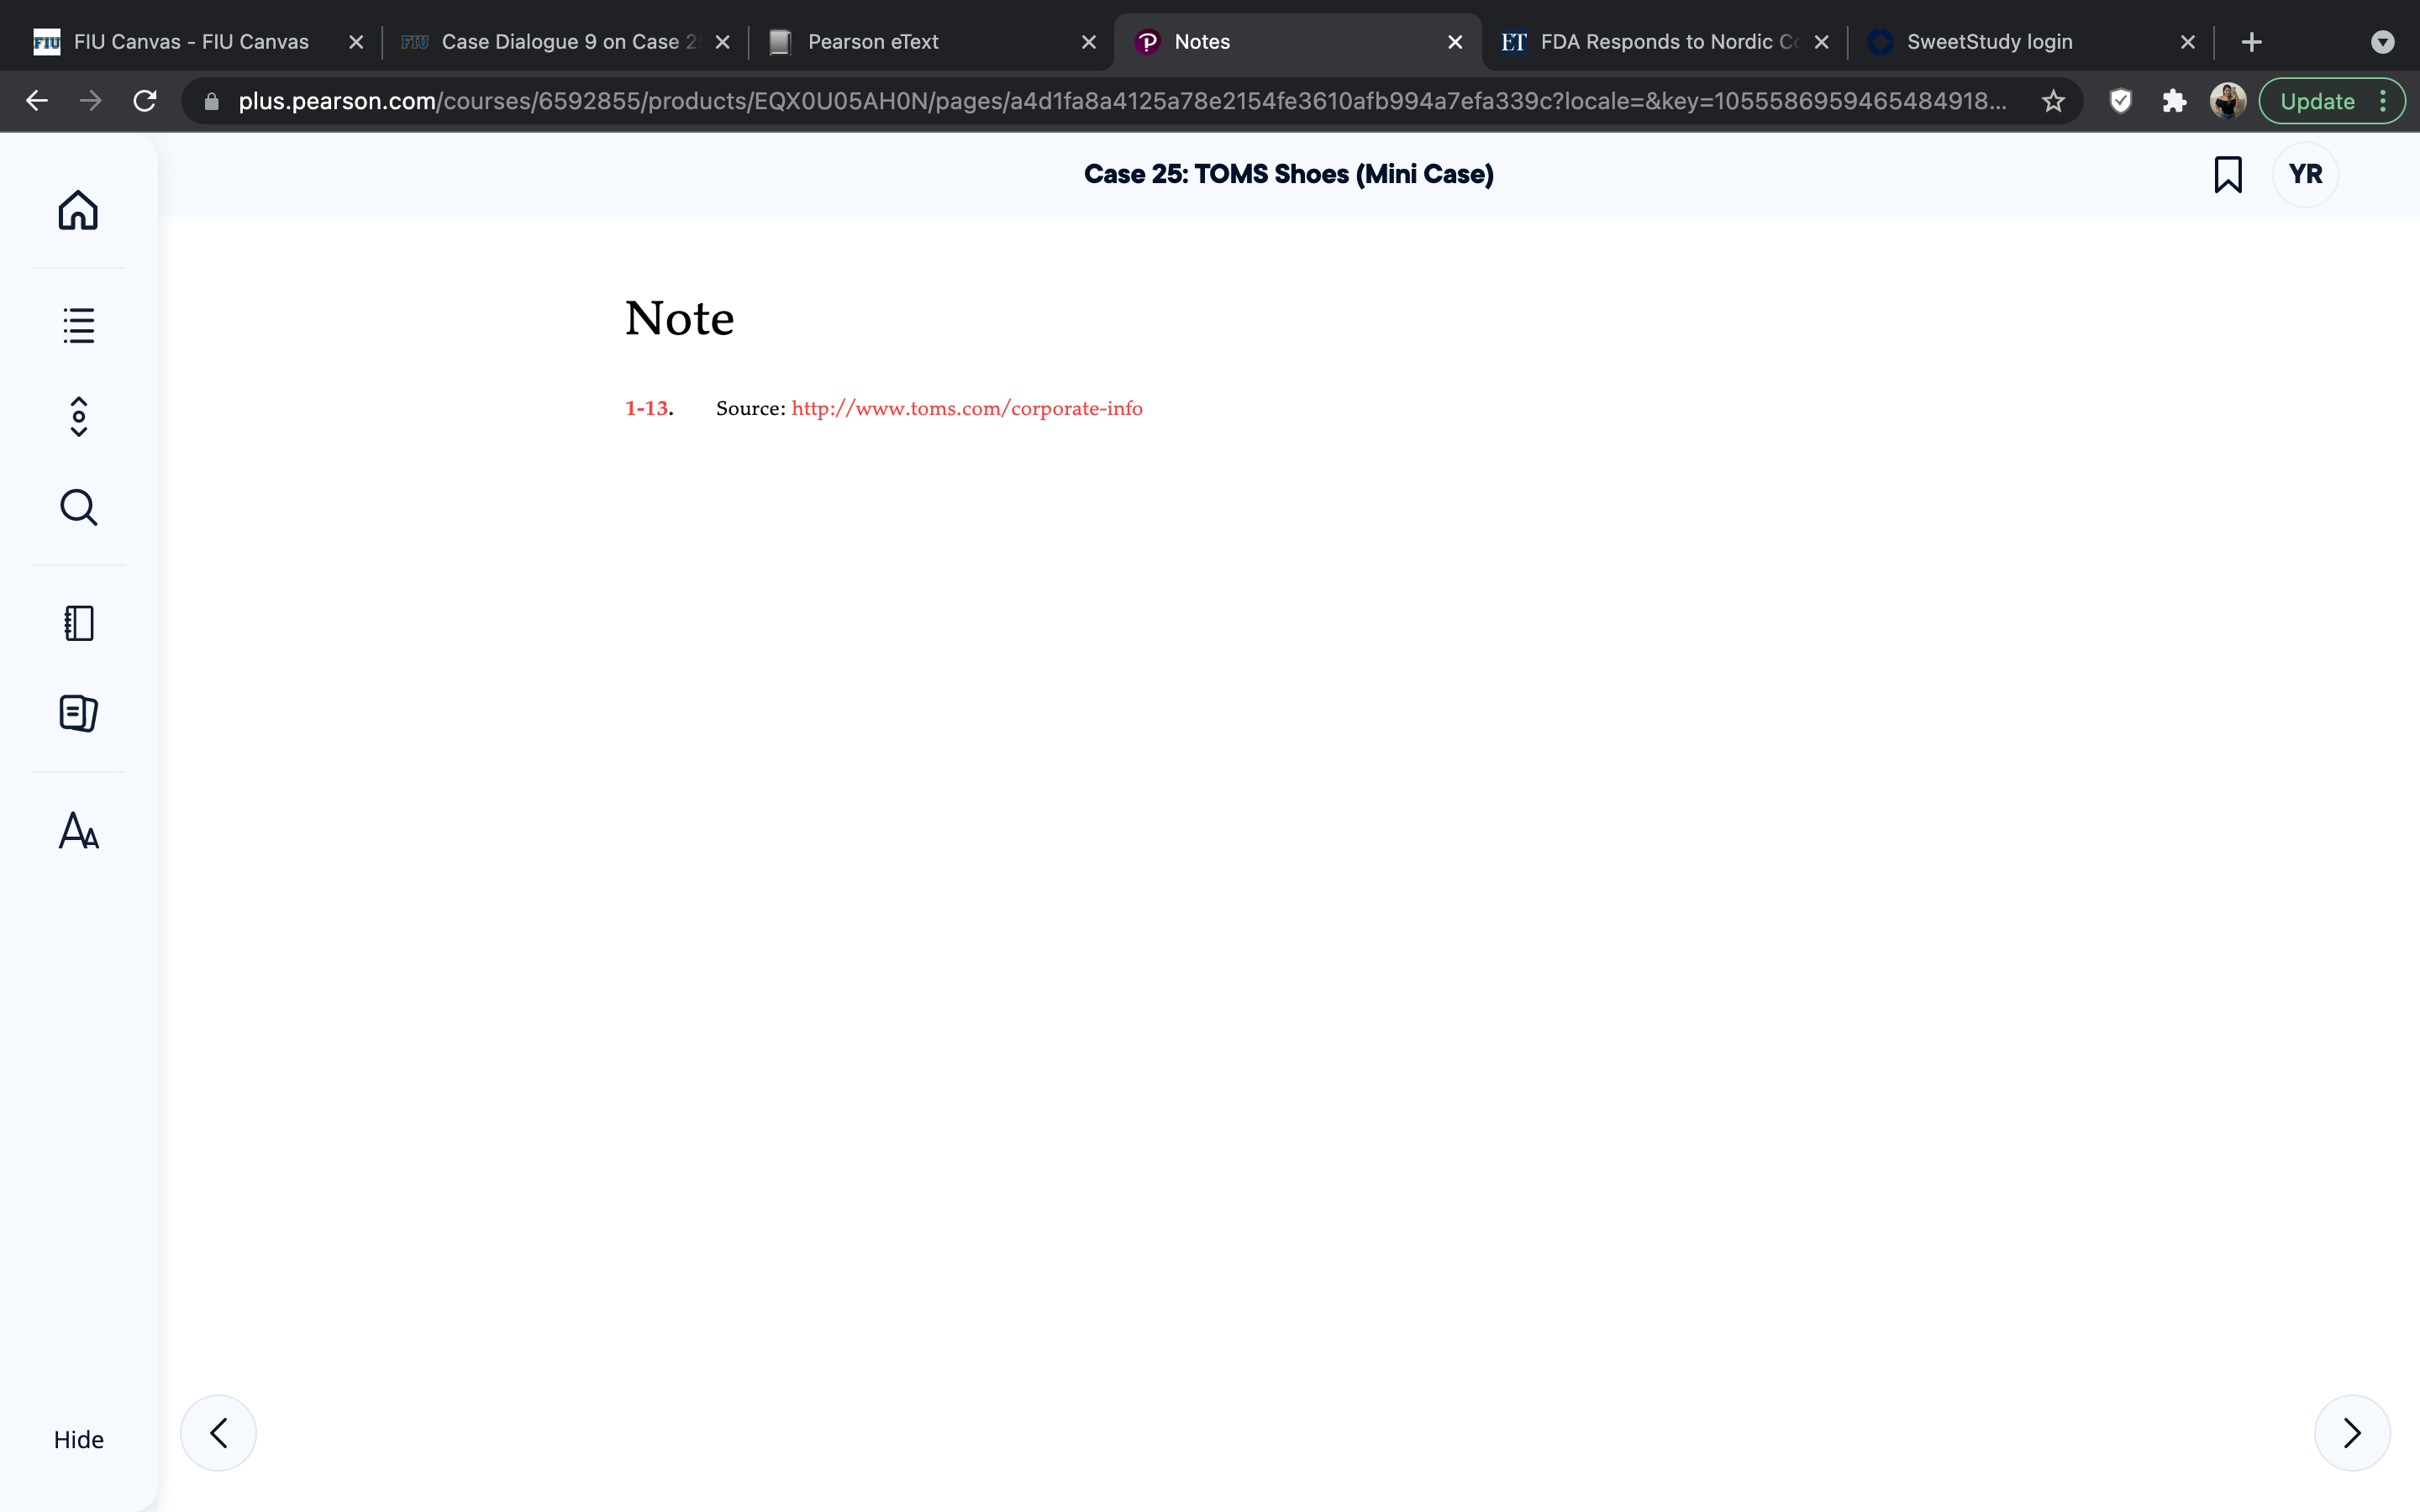Open the Extensions puzzle menu
Viewport: 2420px width, 1512px height.
click(2174, 101)
